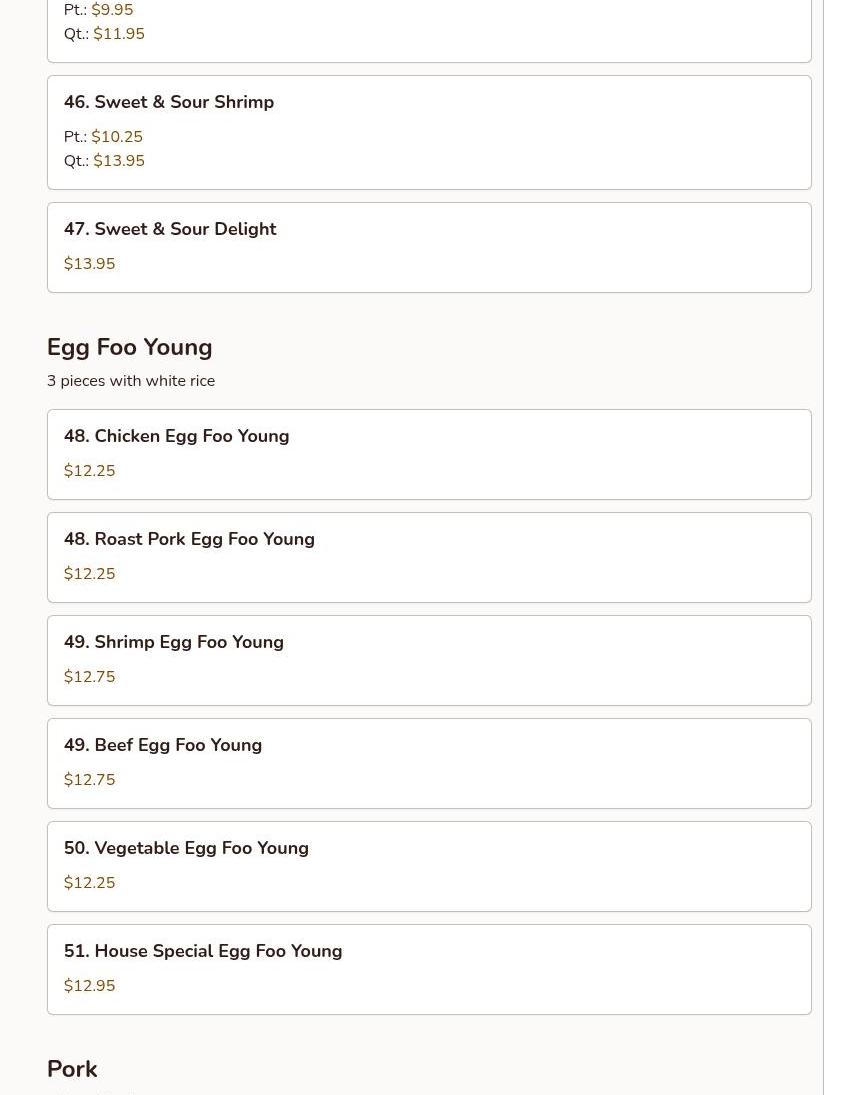Select the $9.95 pint price
Image resolution: width=844 pixels, height=1095 pixels.
(x=112, y=10)
